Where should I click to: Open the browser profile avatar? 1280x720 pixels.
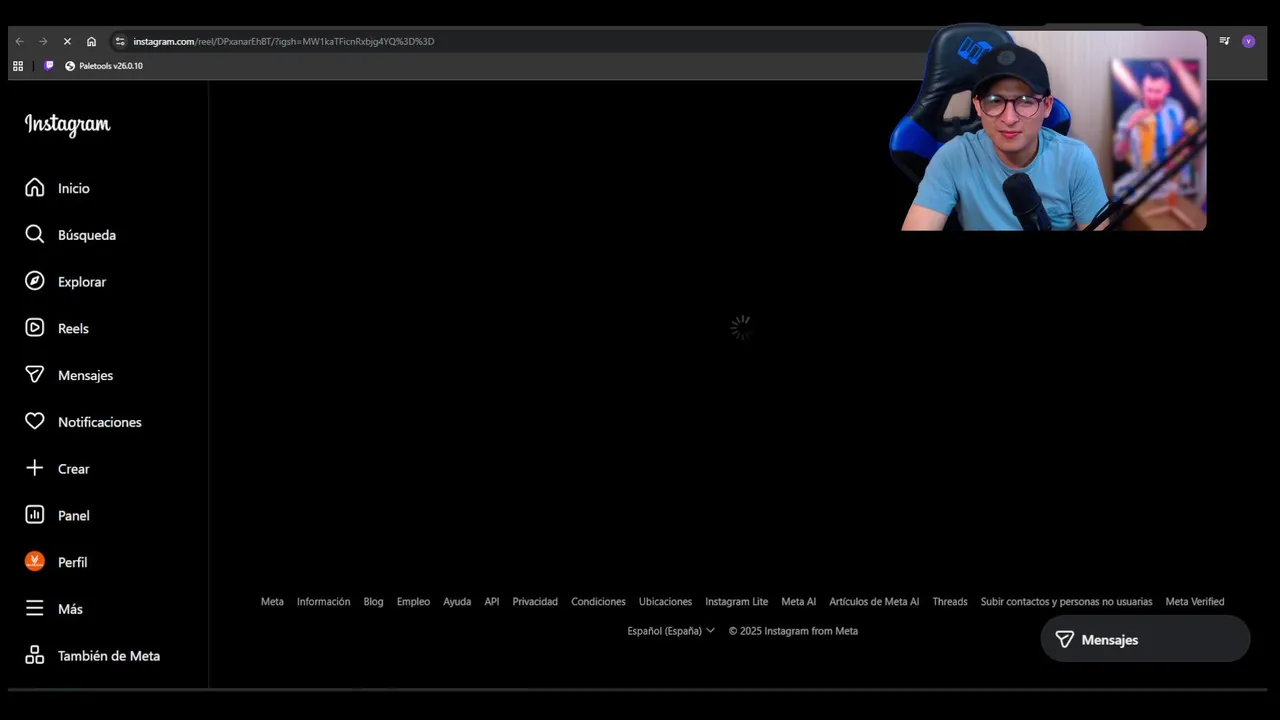(1248, 41)
